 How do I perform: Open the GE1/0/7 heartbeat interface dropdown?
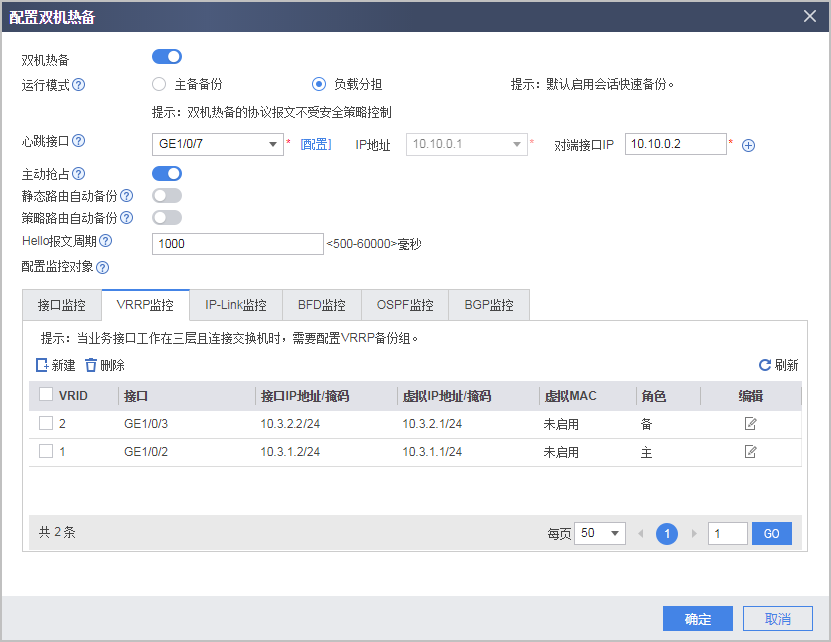218,144
